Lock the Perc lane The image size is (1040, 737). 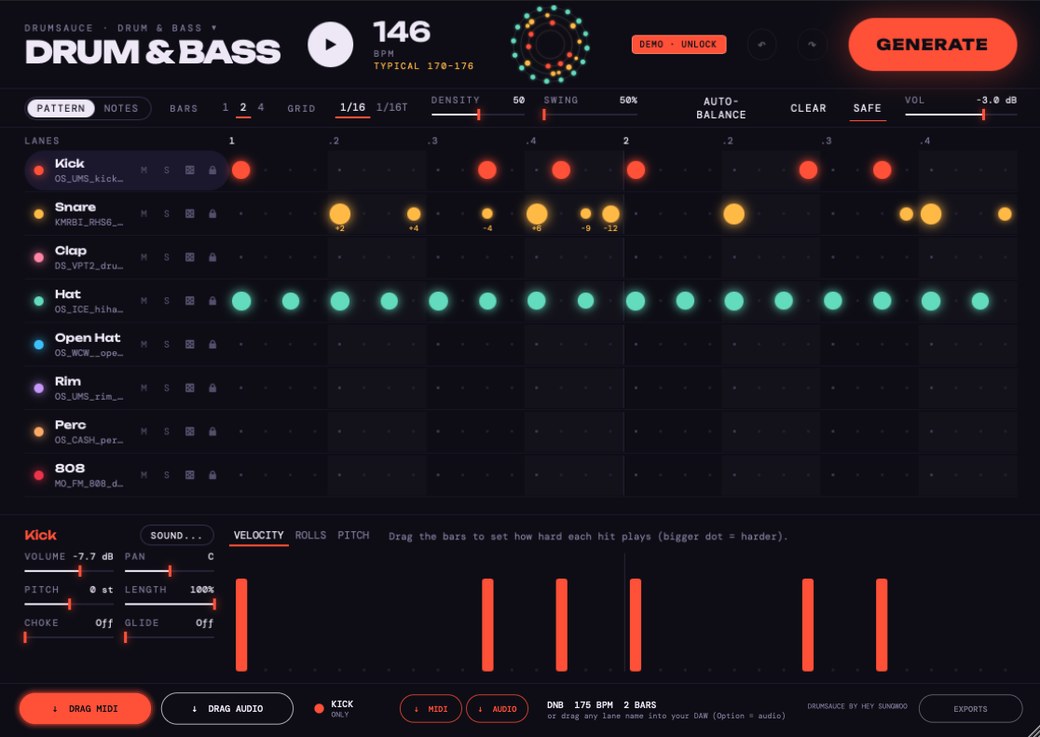(x=212, y=432)
